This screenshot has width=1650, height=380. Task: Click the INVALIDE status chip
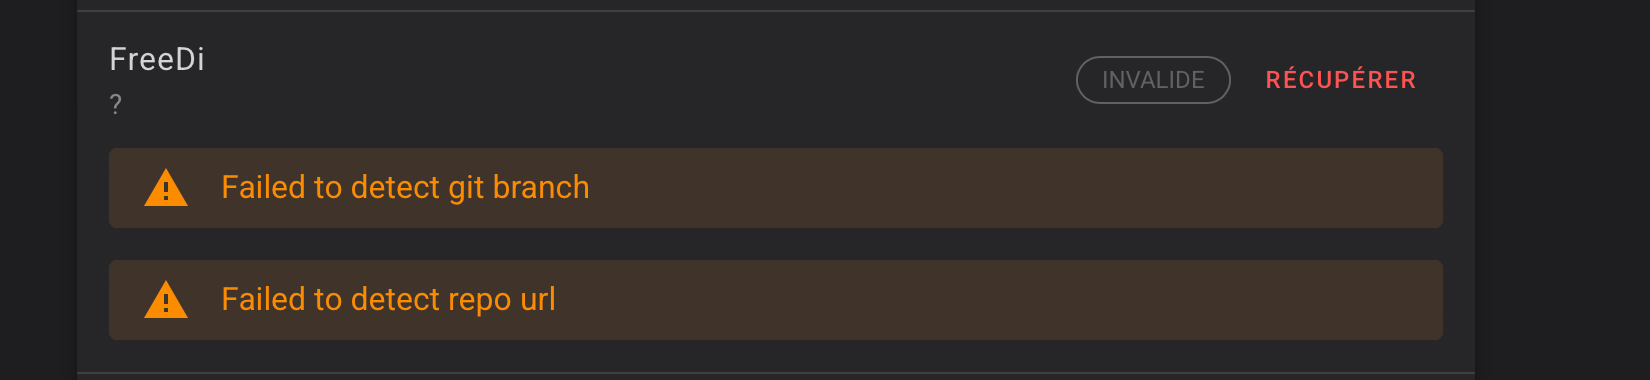(x=1153, y=80)
